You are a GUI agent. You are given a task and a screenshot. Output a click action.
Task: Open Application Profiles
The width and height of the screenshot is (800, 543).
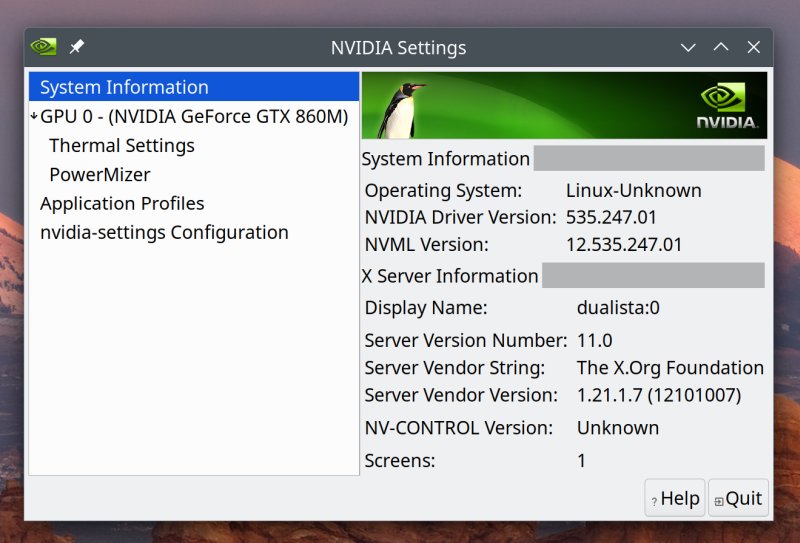pos(122,203)
